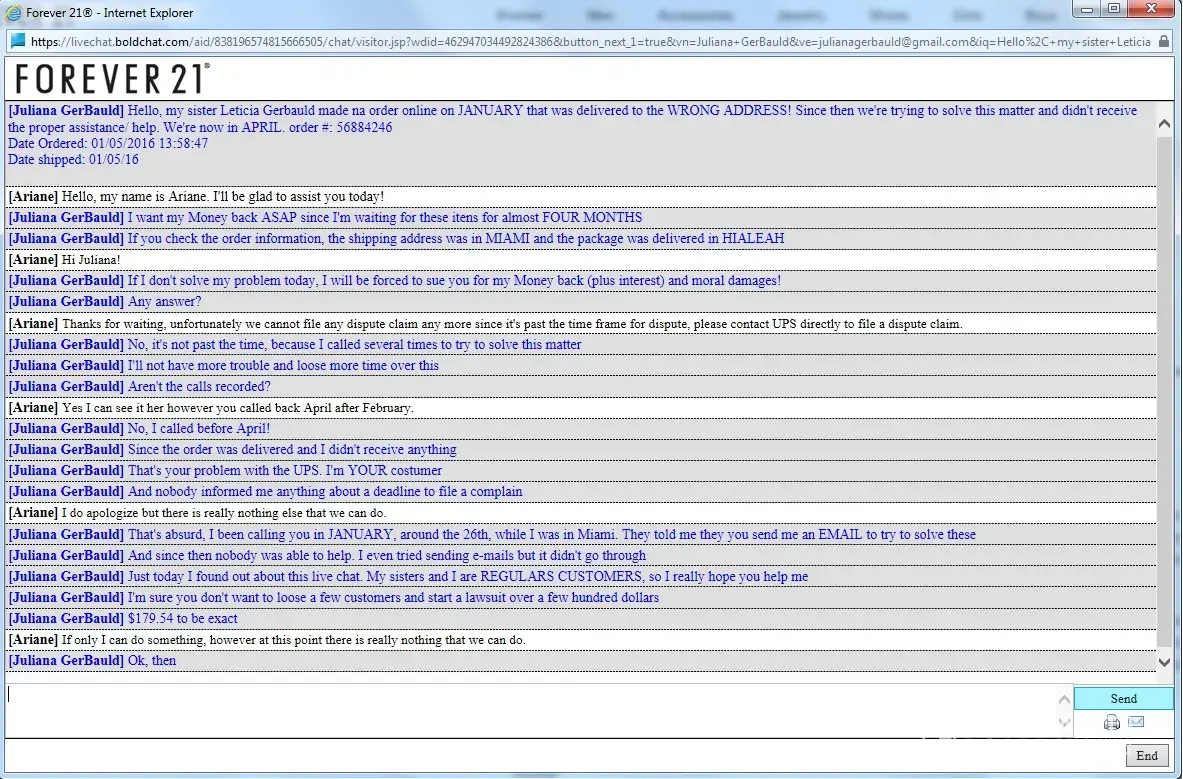Click the chat history scrollbar thumb
The image size is (1183, 779).
[1164, 390]
